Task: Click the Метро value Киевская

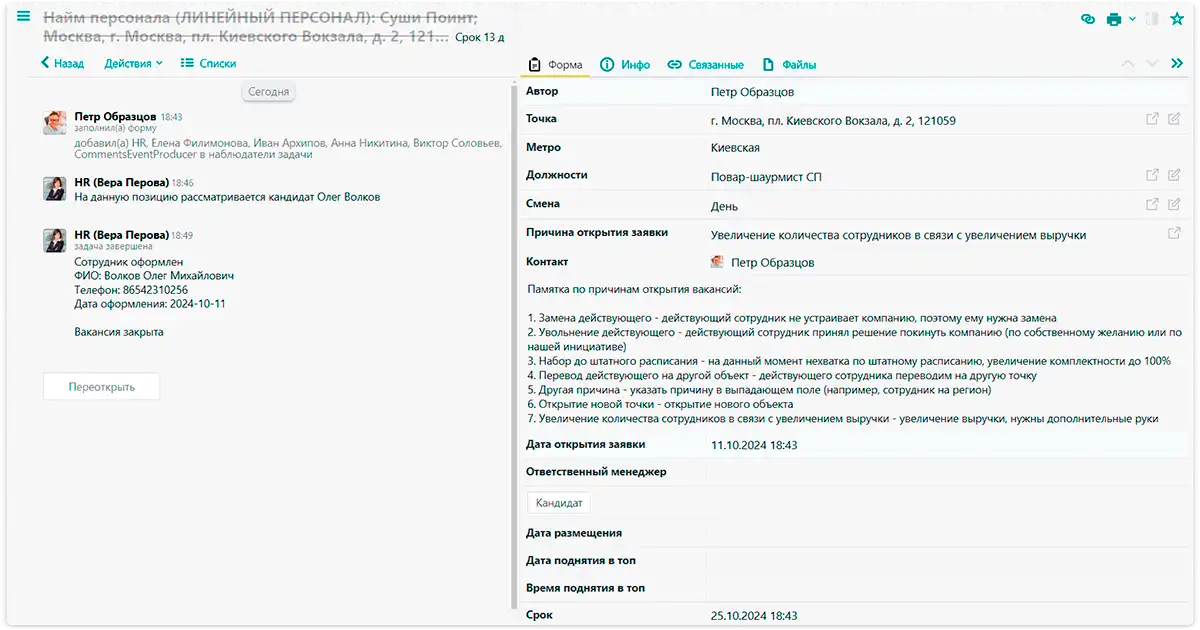Action: coord(735,148)
